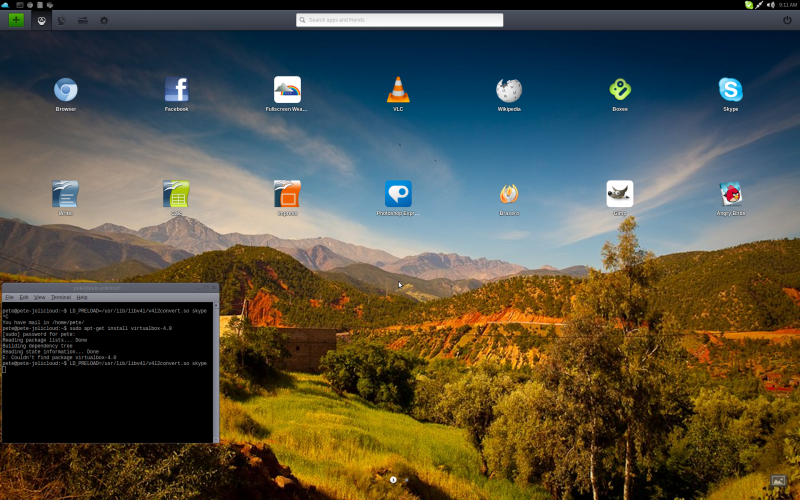This screenshot has height=500, width=800.
Task: Click the terminal scrollbar up arrow
Action: 216,305
